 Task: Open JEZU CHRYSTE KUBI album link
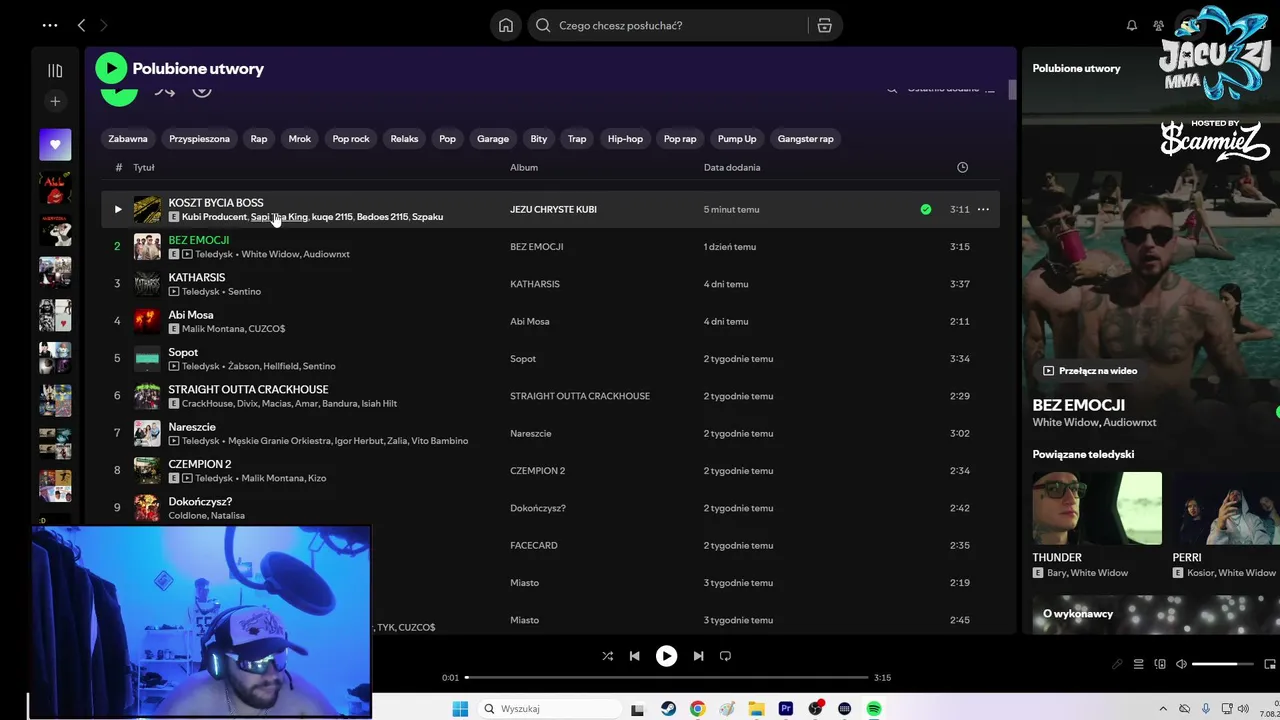tap(553, 210)
